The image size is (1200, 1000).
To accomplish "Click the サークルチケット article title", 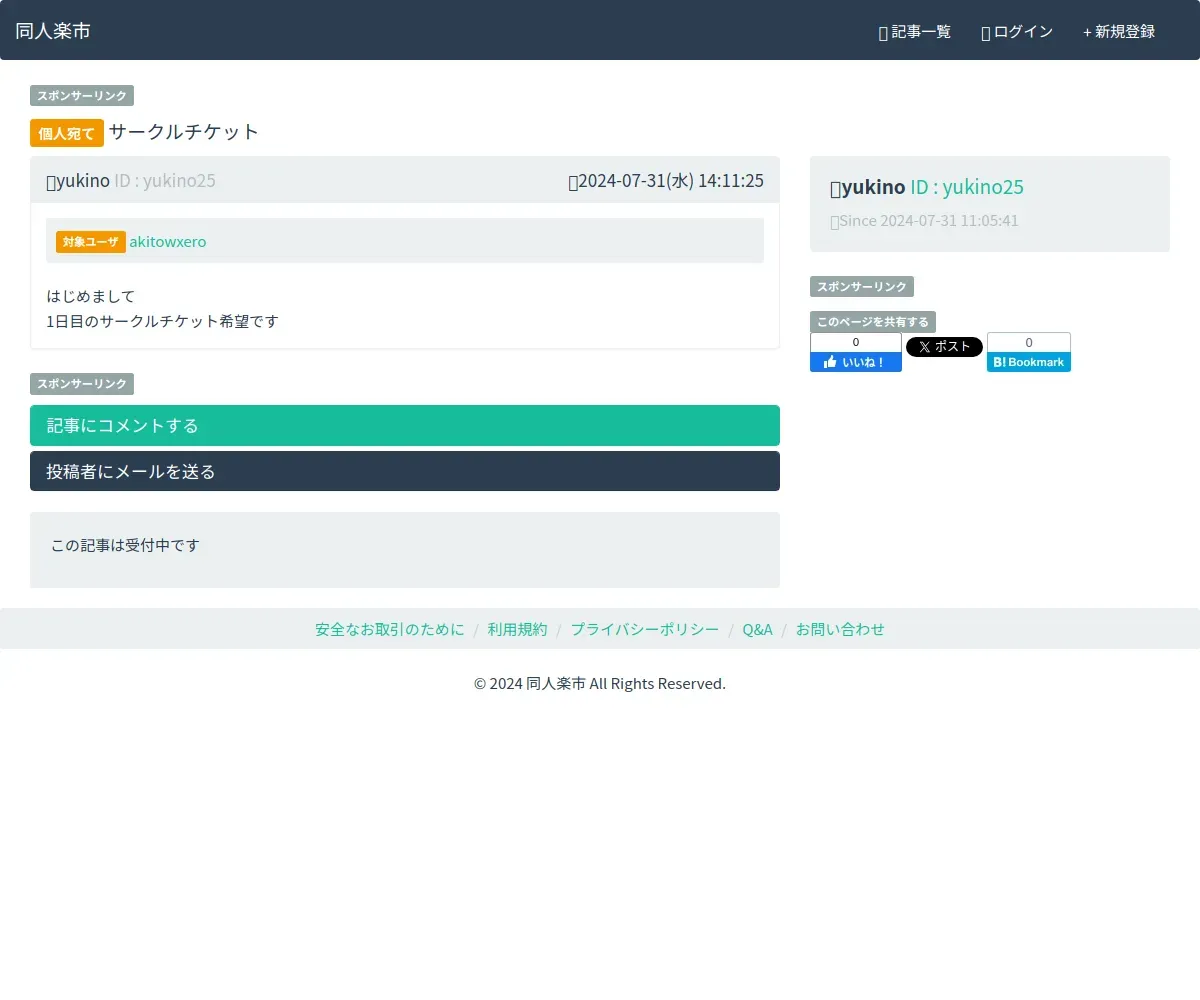I will 184,132.
